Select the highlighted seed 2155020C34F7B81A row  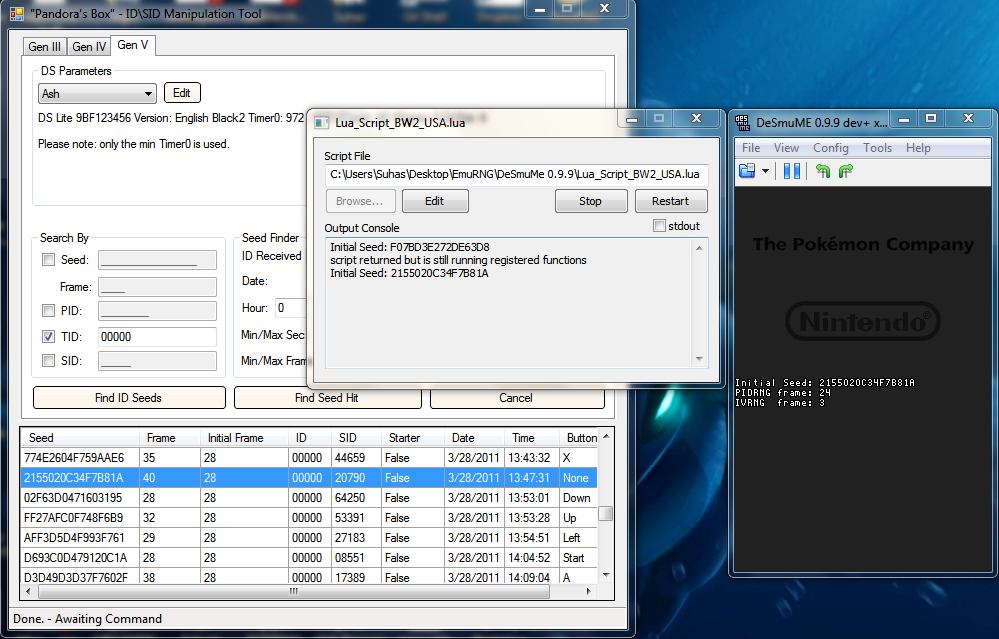pos(309,478)
